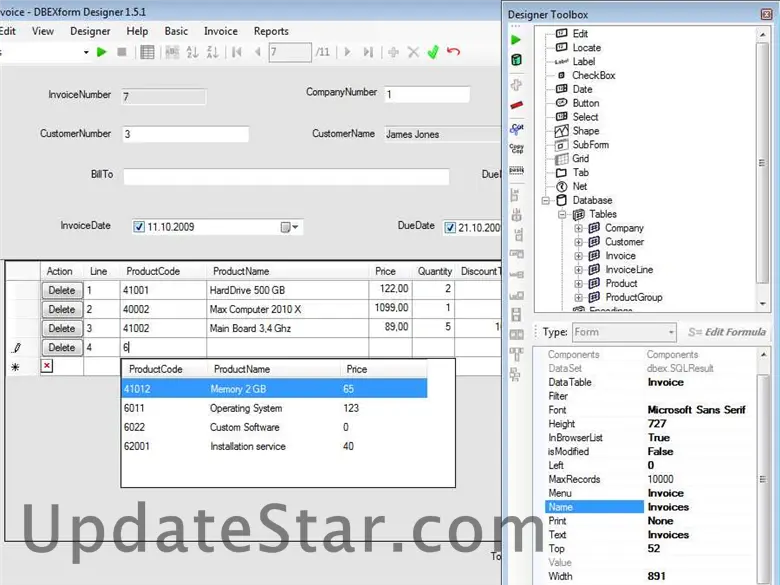Select Operating System row in product lookup
Screen dimensions: 780x585
click(x=274, y=408)
